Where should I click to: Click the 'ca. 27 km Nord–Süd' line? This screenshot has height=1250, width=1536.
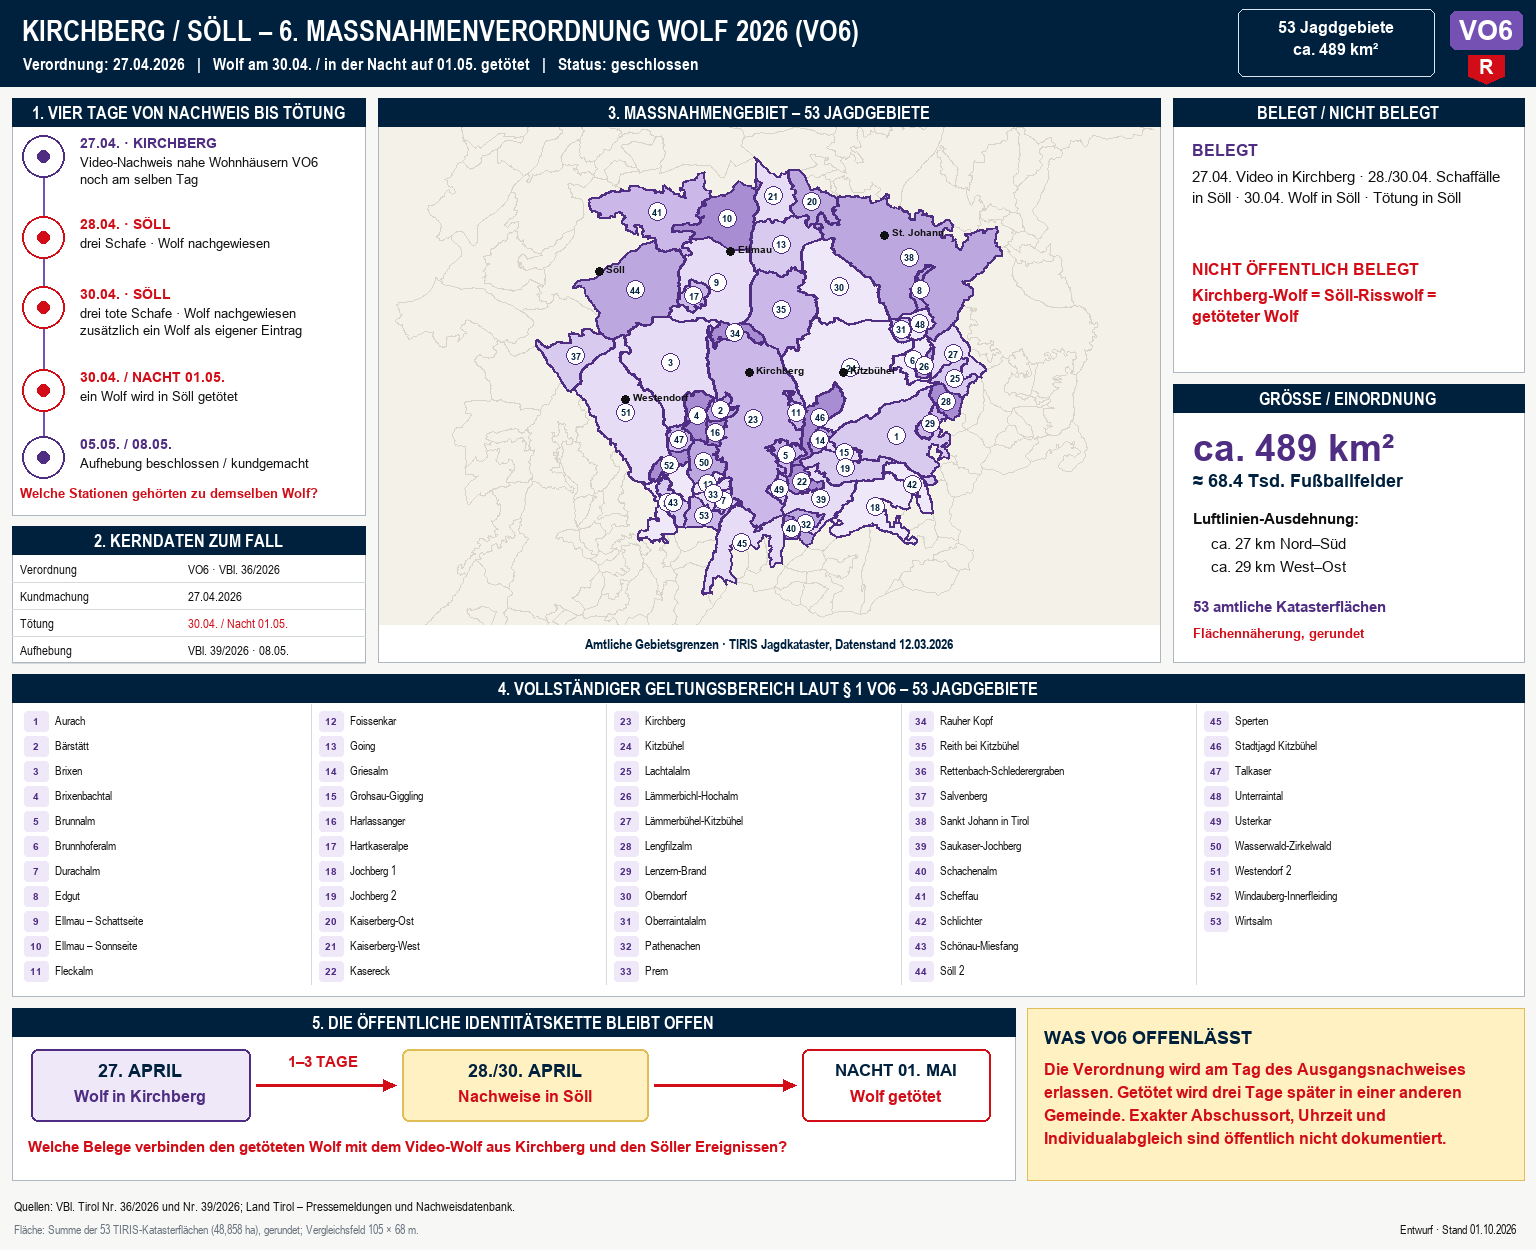[x=1278, y=544]
